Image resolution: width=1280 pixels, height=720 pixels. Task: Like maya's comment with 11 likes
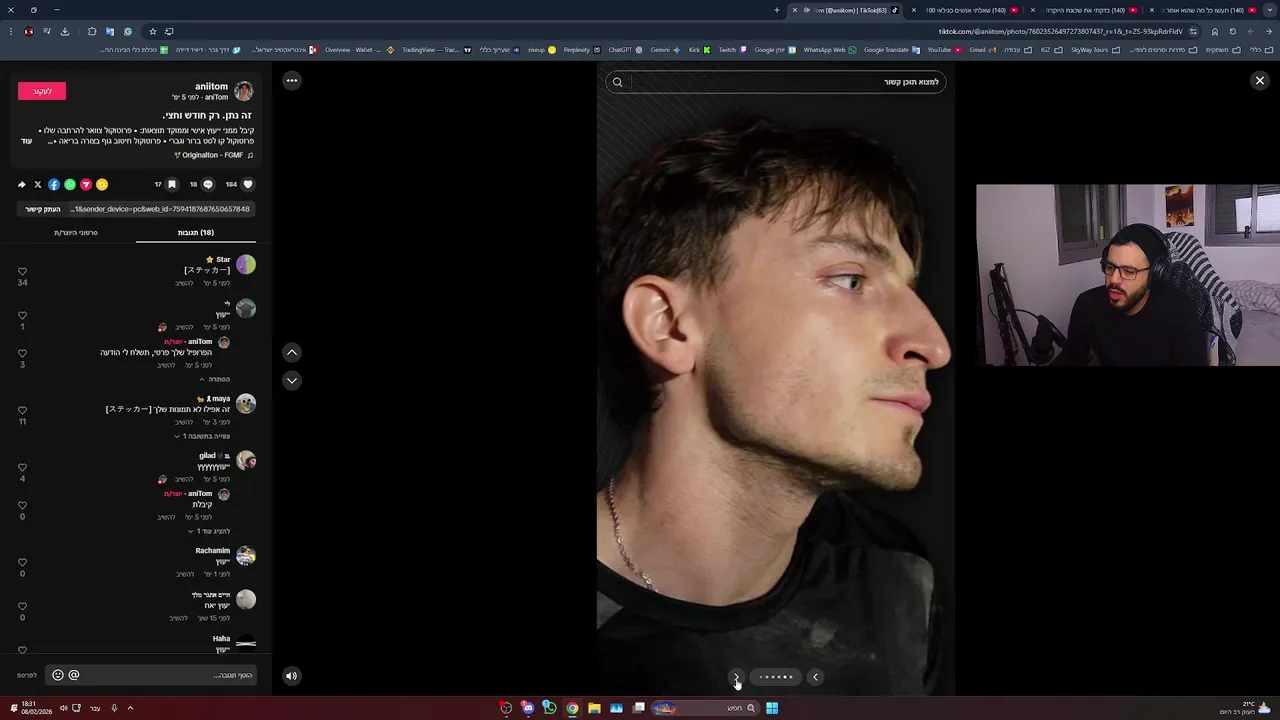(x=22, y=410)
